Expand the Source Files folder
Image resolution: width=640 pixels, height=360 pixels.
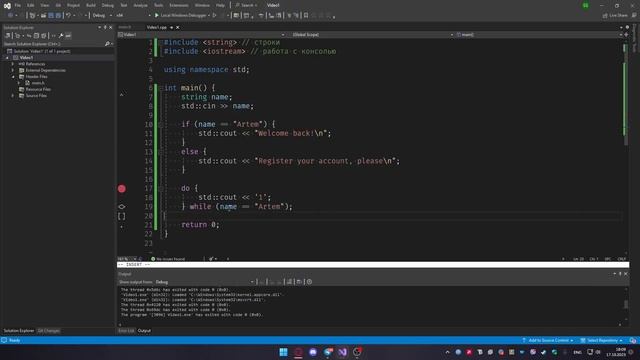pos(13,96)
